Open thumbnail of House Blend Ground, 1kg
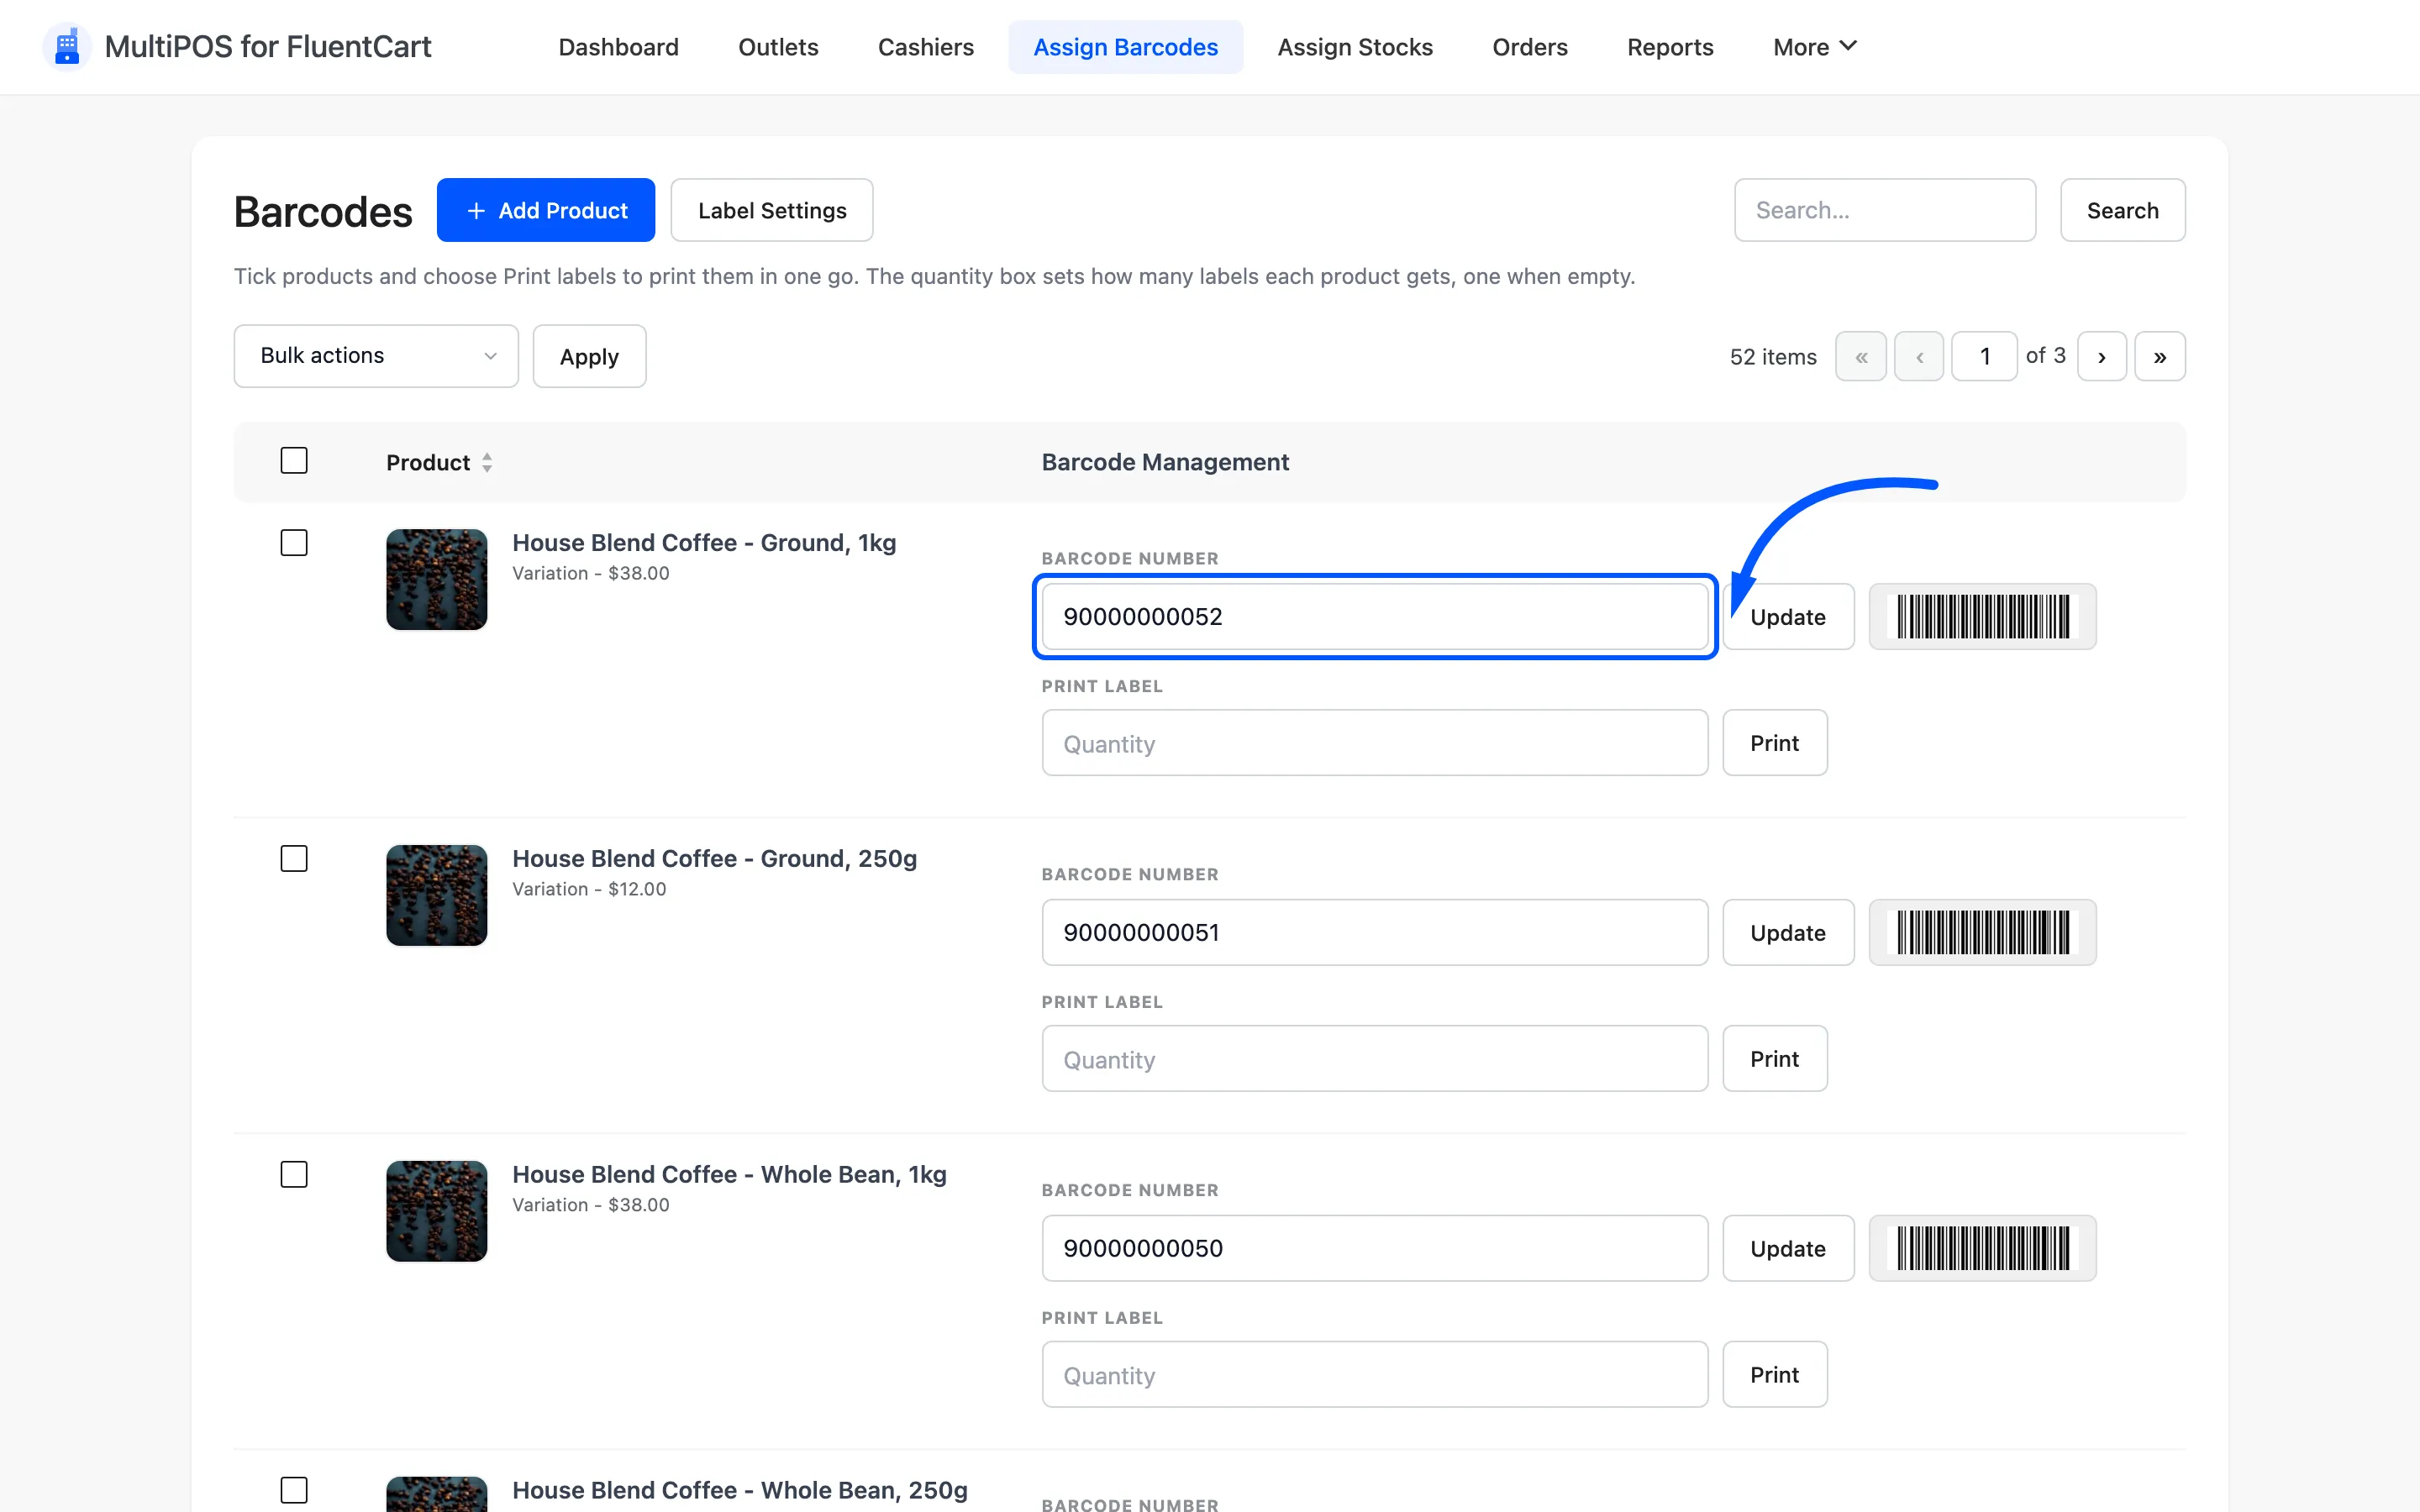 point(437,580)
